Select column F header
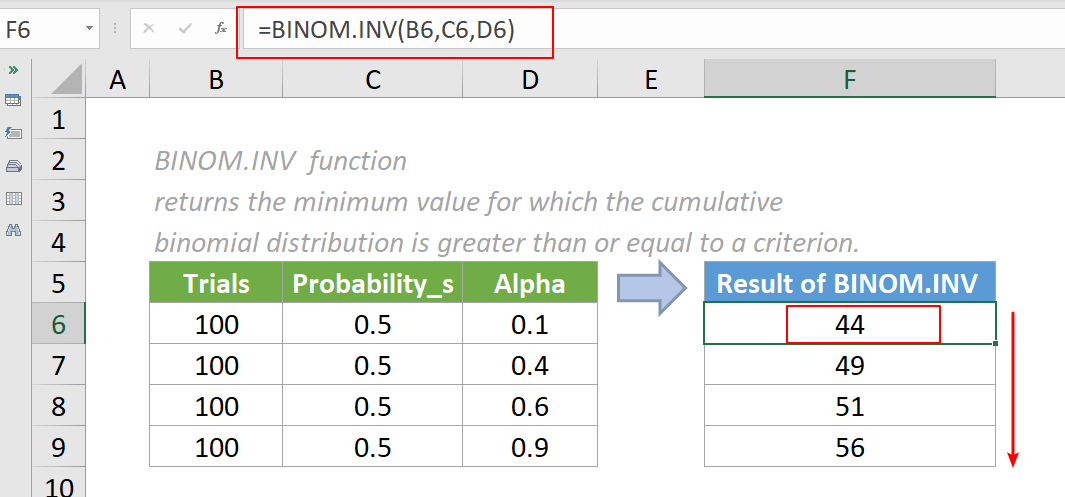 (849, 80)
